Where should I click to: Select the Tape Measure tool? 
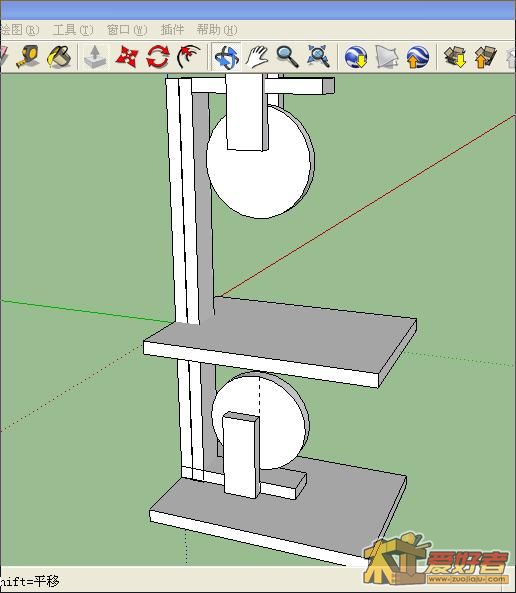pos(28,57)
